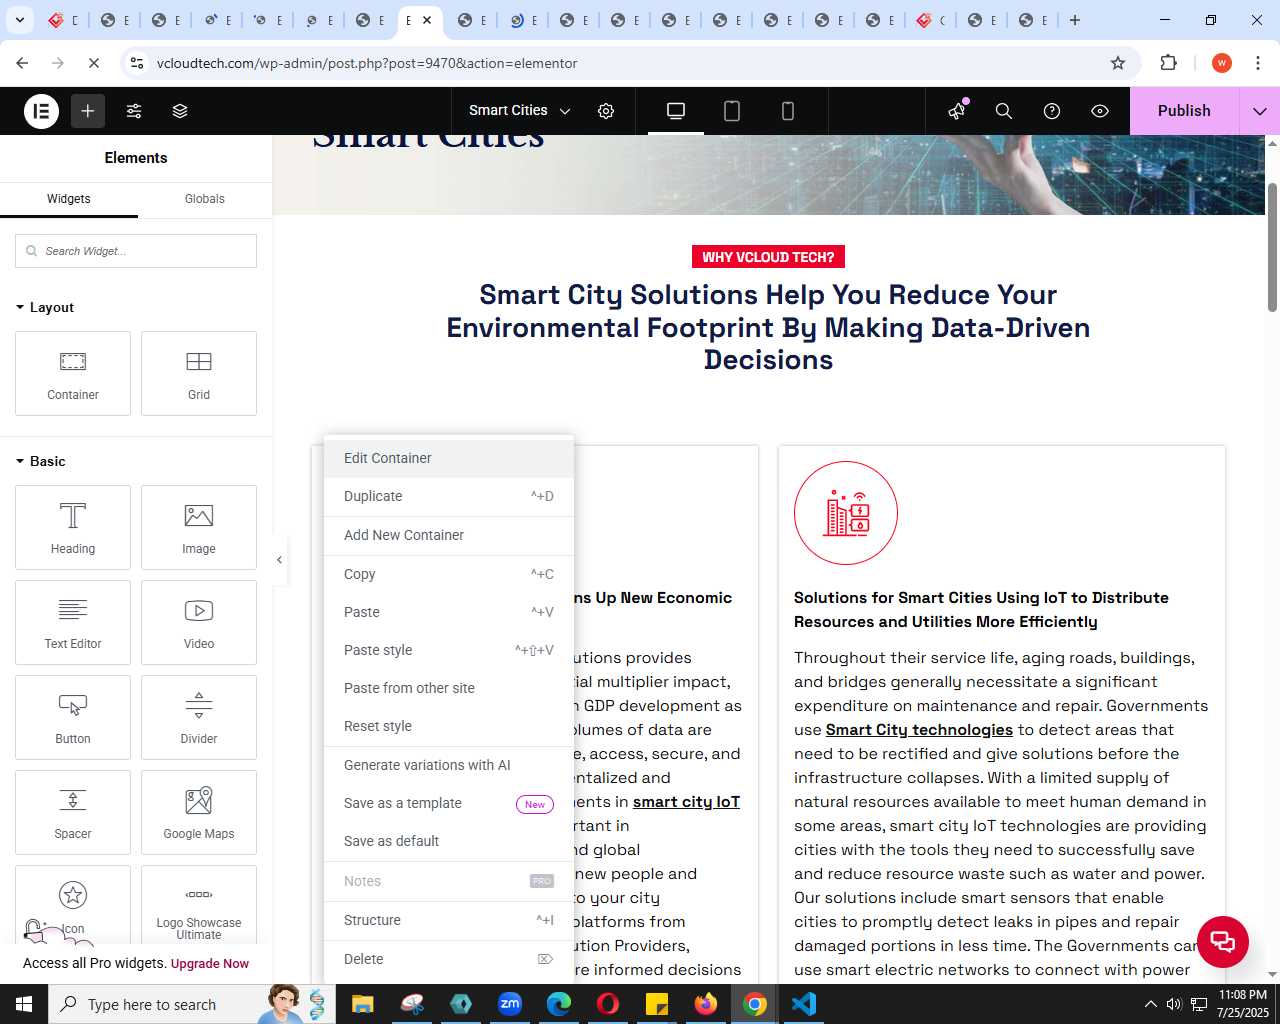Image resolution: width=1280 pixels, height=1024 pixels.
Task: Select the Container widget
Action: point(73,373)
